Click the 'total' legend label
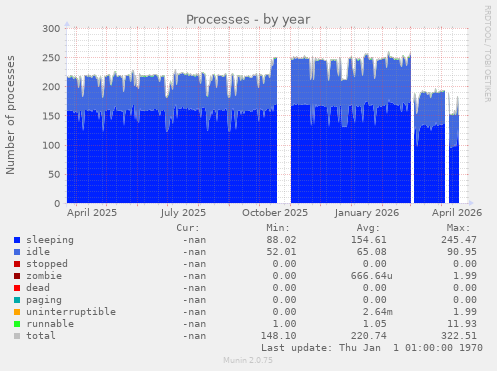The width and height of the screenshot is (497, 371). pos(41,336)
